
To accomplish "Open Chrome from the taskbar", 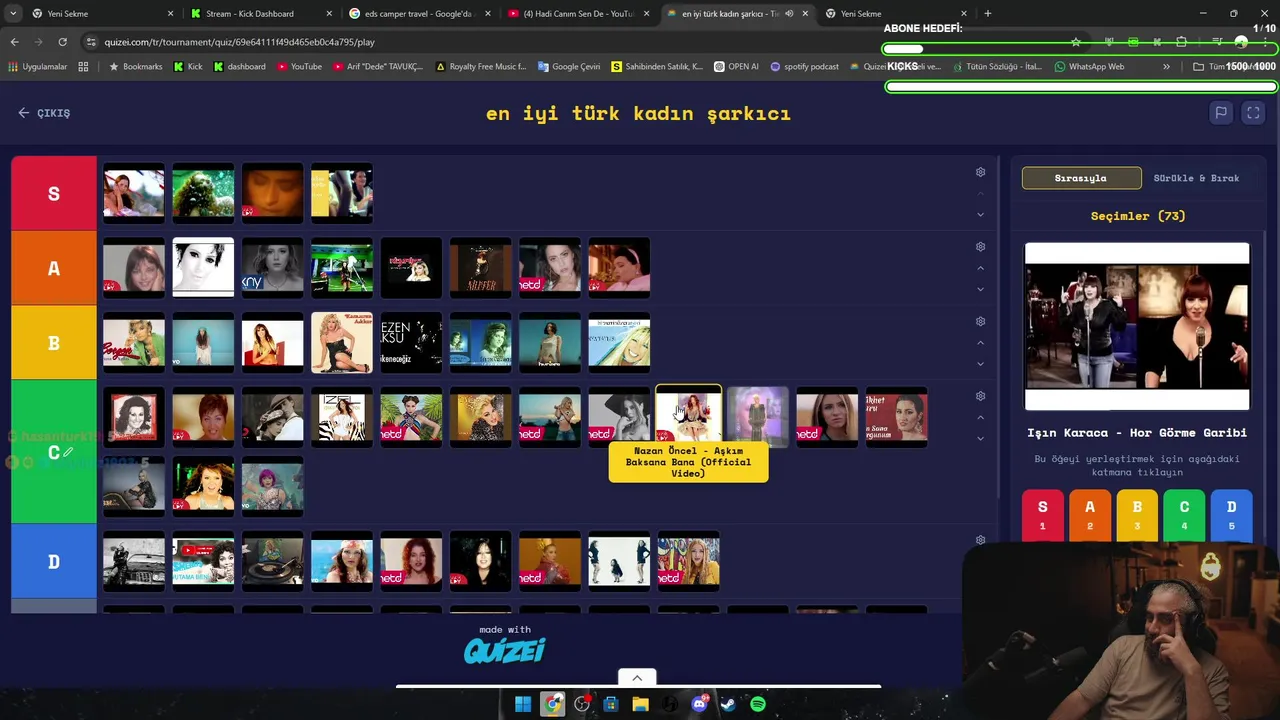I will [x=552, y=704].
